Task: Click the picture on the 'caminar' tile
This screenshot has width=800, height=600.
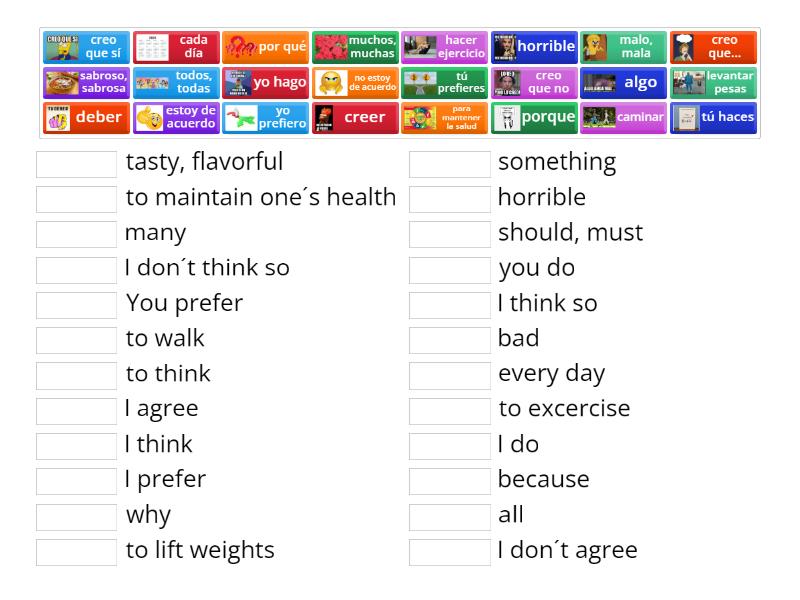Action: click(x=598, y=118)
